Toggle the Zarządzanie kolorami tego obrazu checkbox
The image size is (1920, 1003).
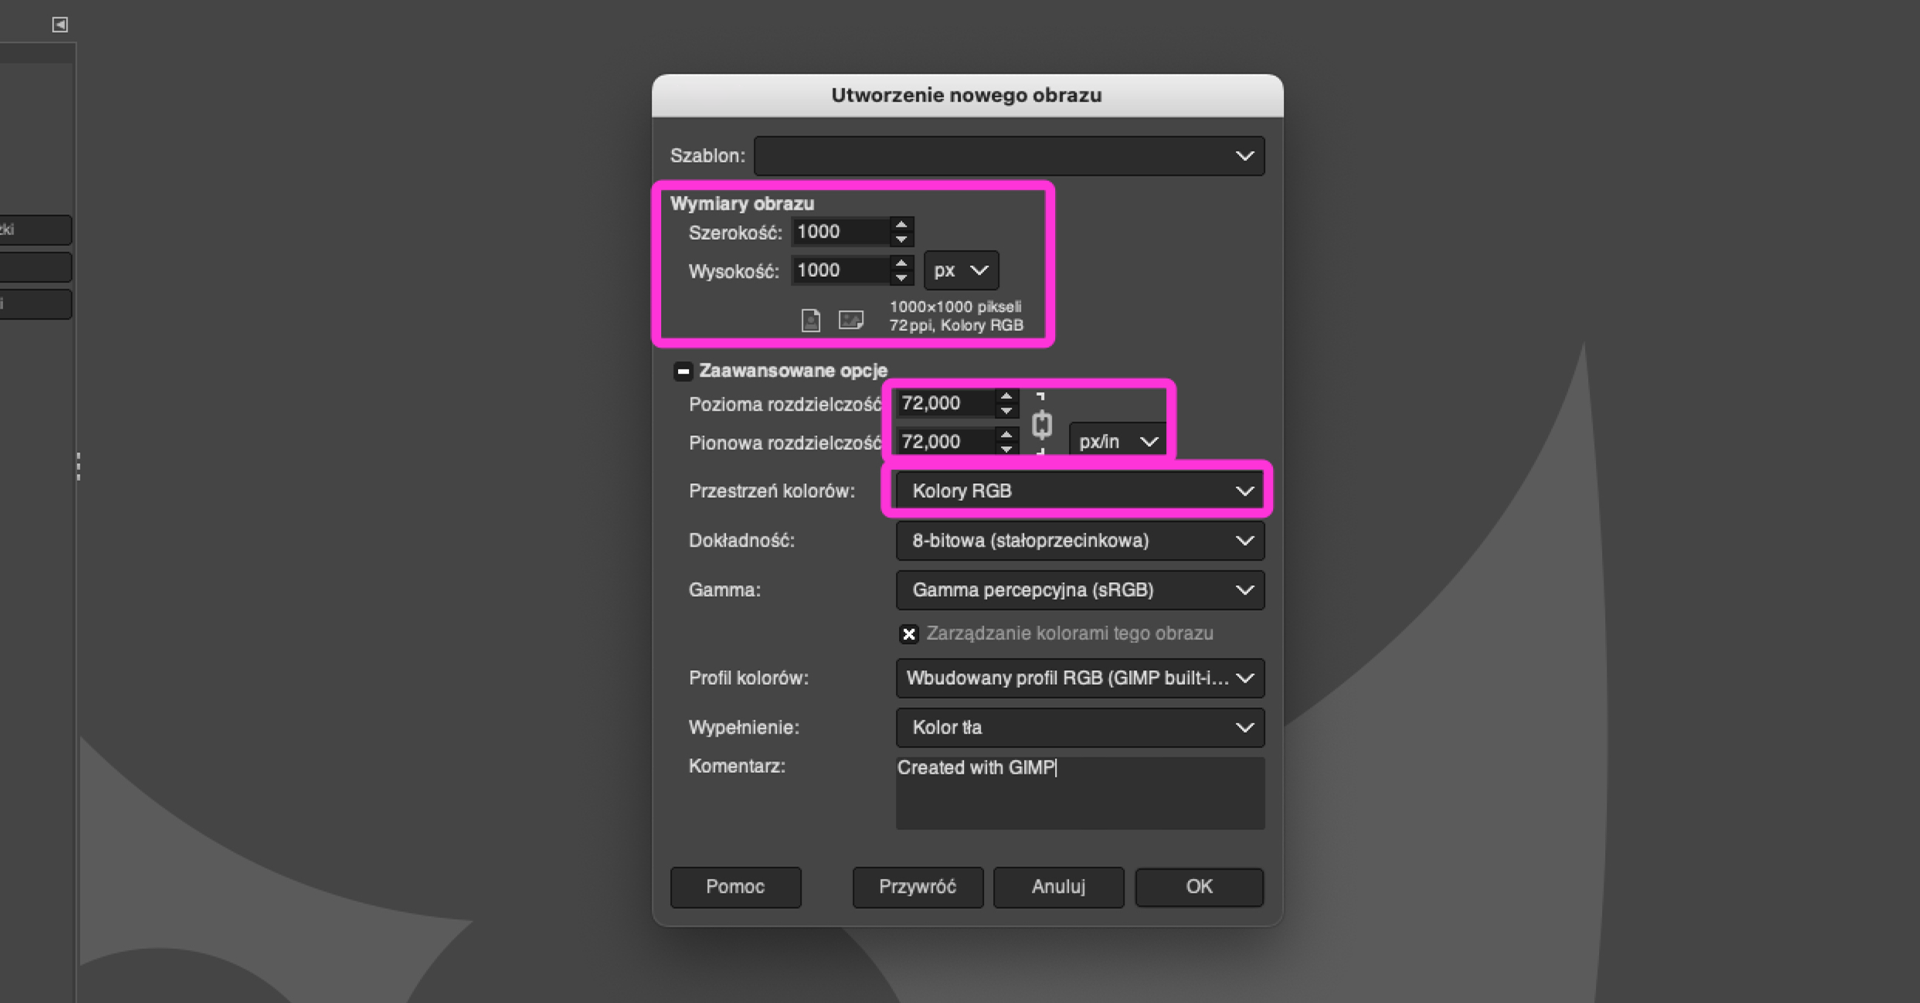click(908, 634)
